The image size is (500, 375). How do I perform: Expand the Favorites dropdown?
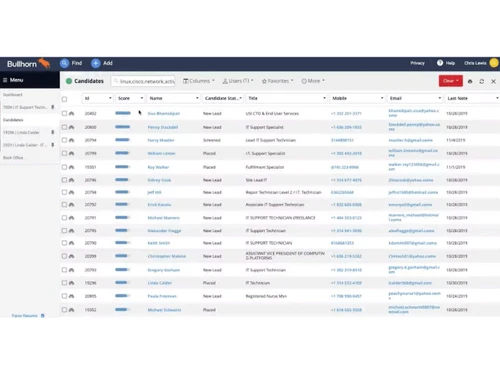[x=278, y=81]
